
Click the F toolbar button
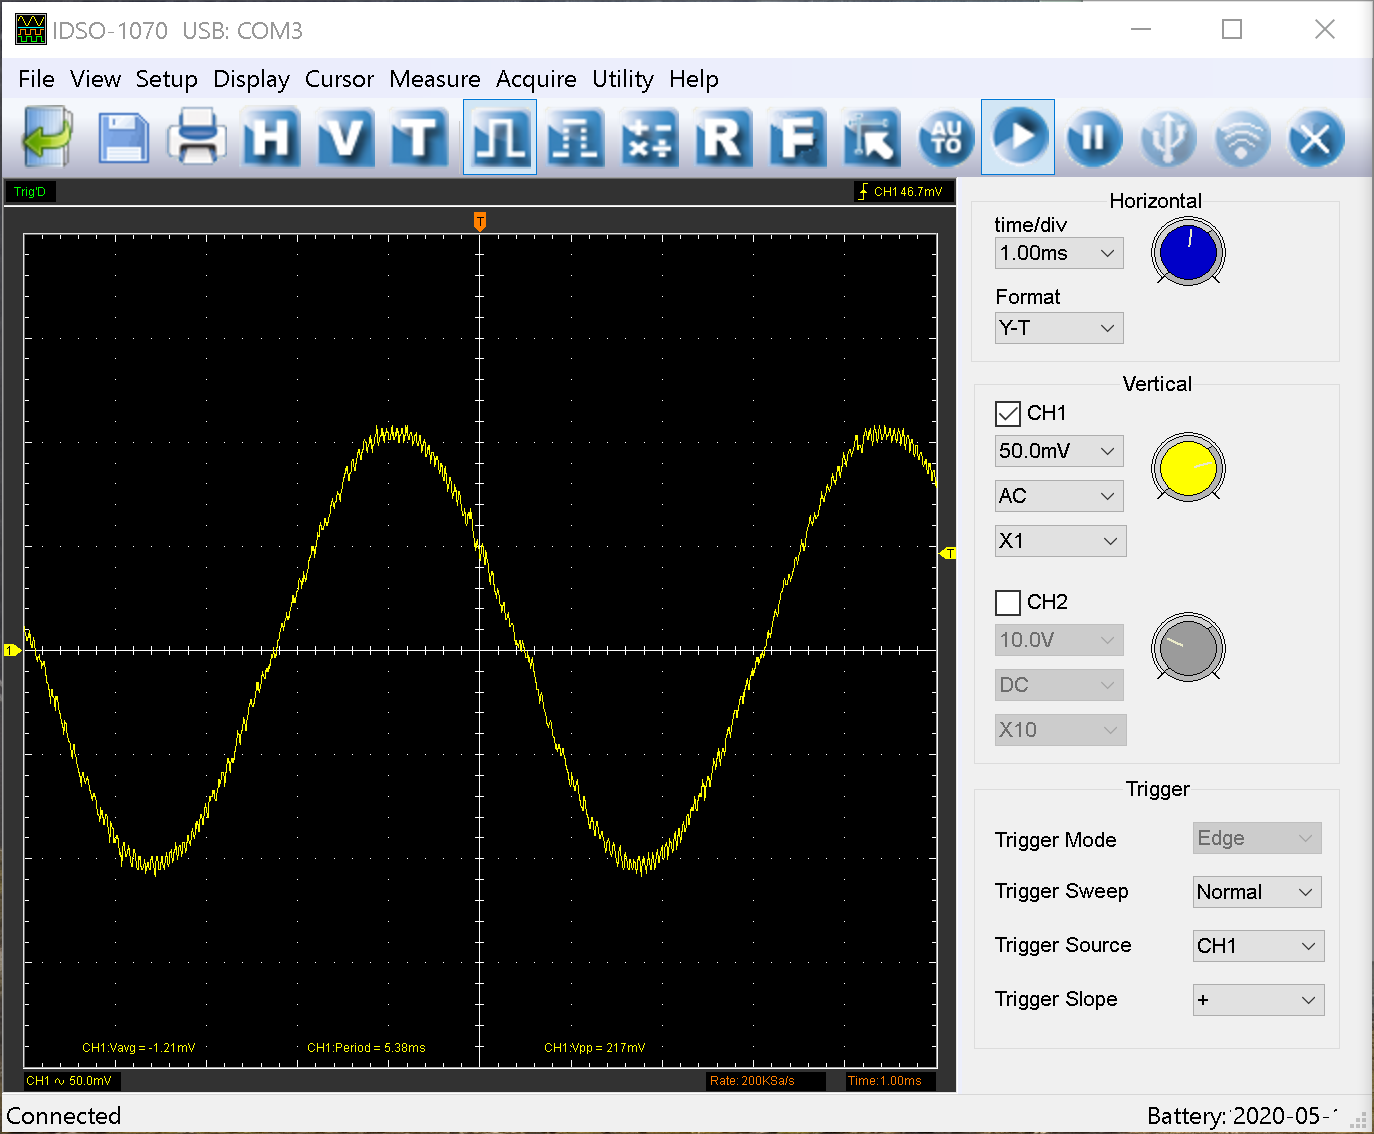(798, 137)
